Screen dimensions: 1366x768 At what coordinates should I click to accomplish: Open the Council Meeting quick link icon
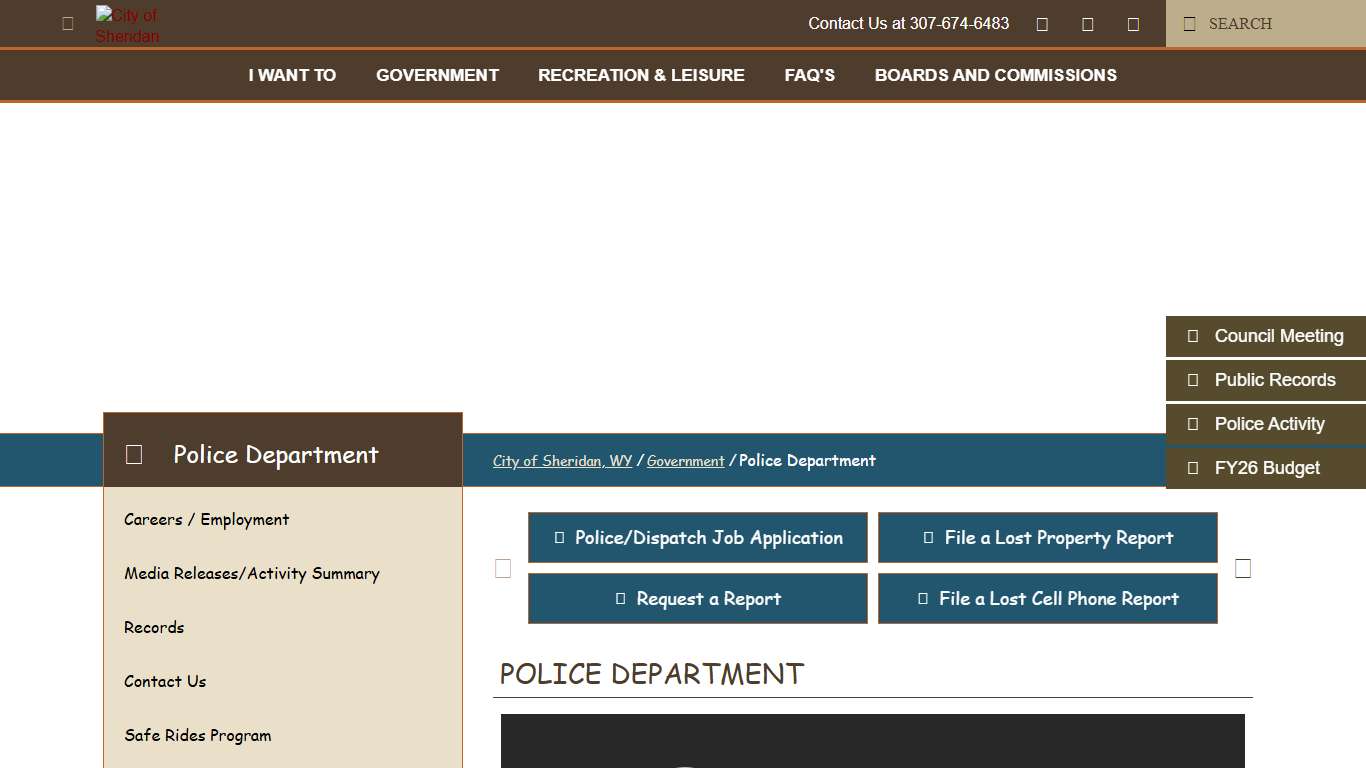(1193, 336)
